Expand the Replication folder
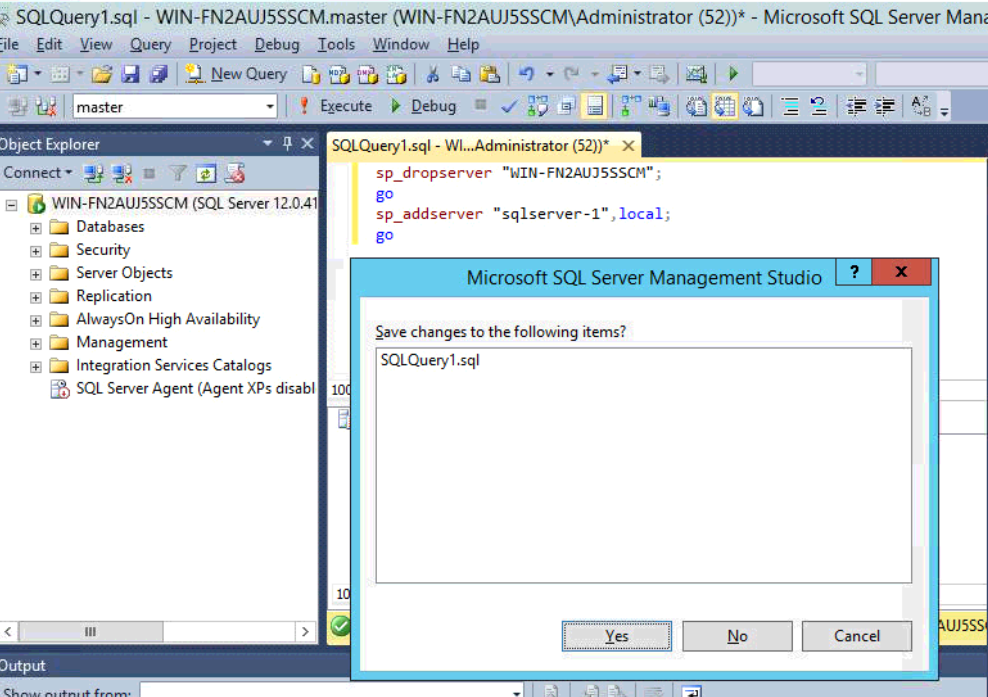Image resolution: width=988 pixels, height=697 pixels. pyautogui.click(x=35, y=297)
